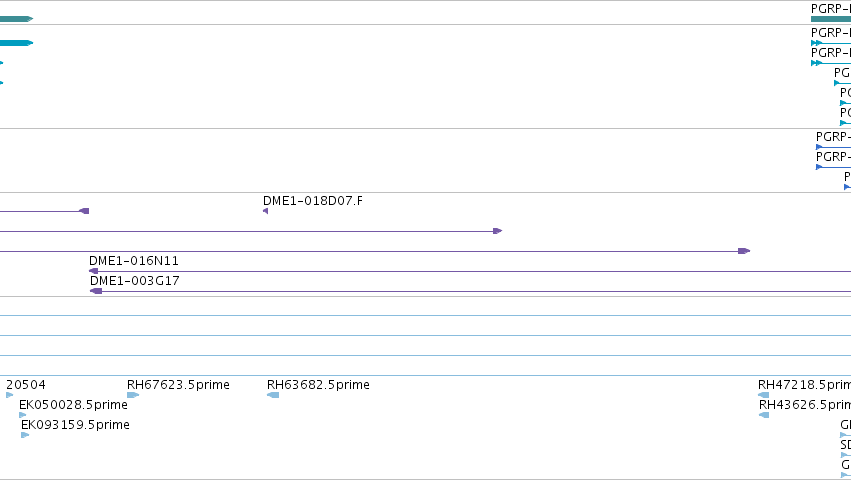
Task: Click the DME1-003G17 clone label
Action: coord(135,281)
